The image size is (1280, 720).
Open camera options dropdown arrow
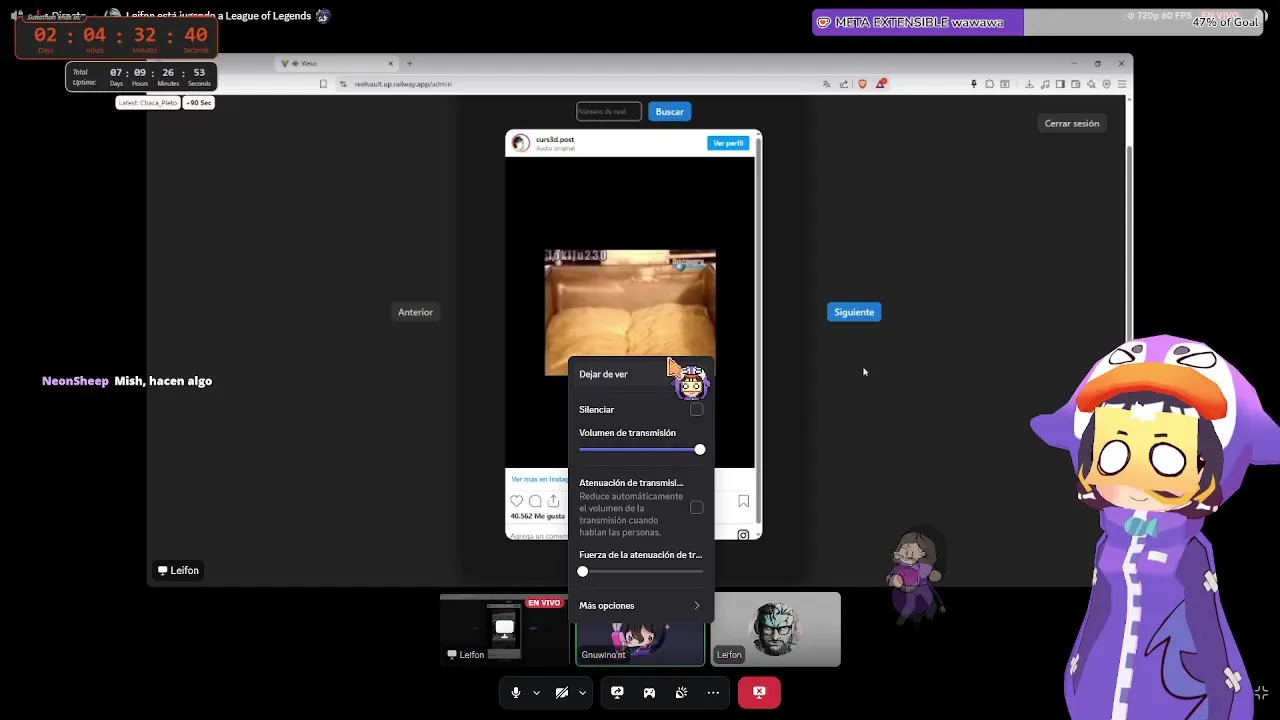click(582, 692)
